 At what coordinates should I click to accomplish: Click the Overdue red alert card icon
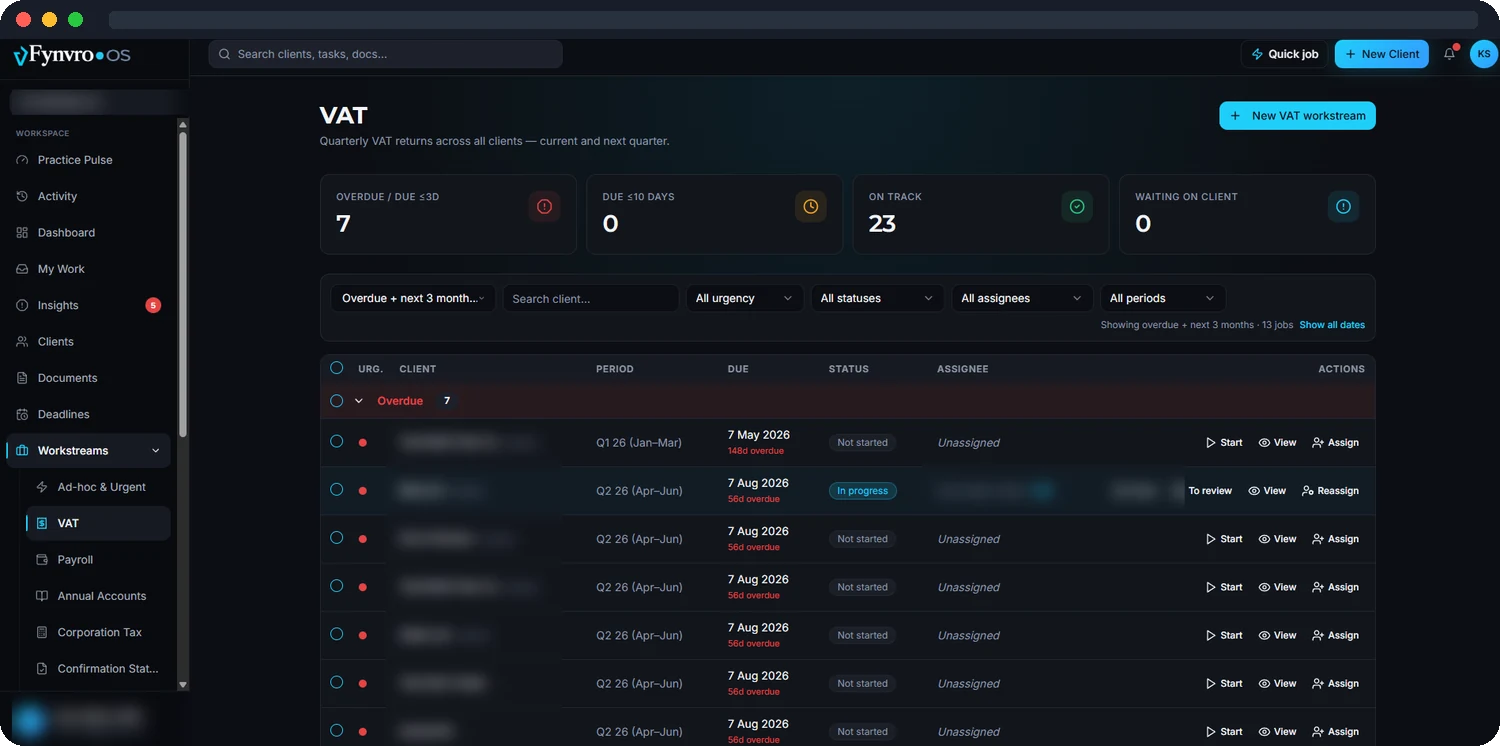[x=544, y=206]
